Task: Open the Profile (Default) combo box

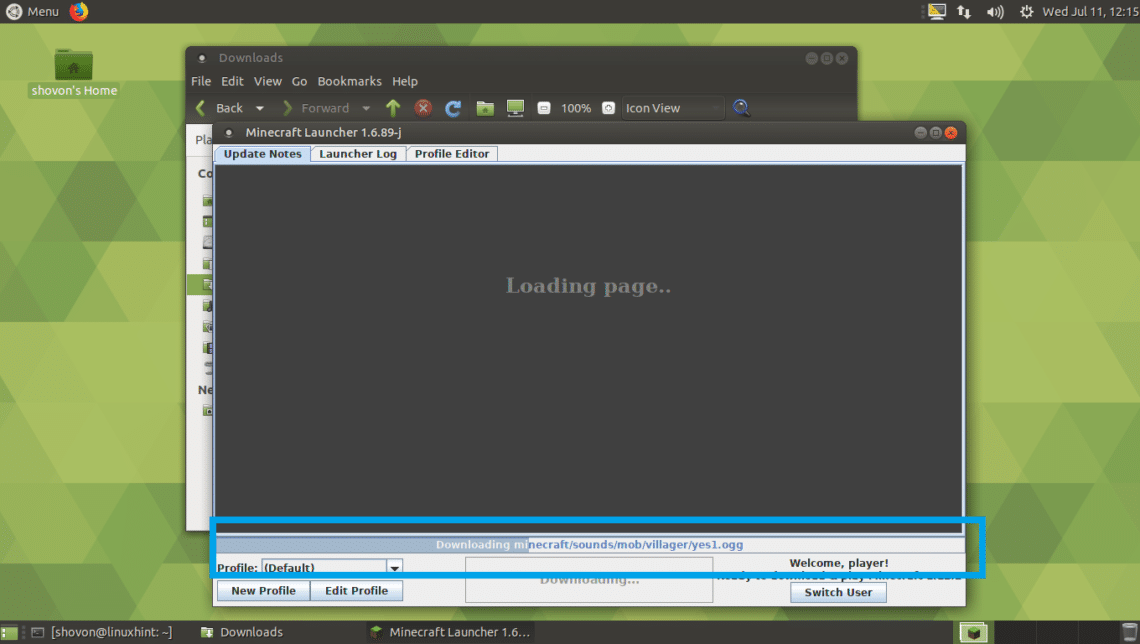Action: (331, 567)
